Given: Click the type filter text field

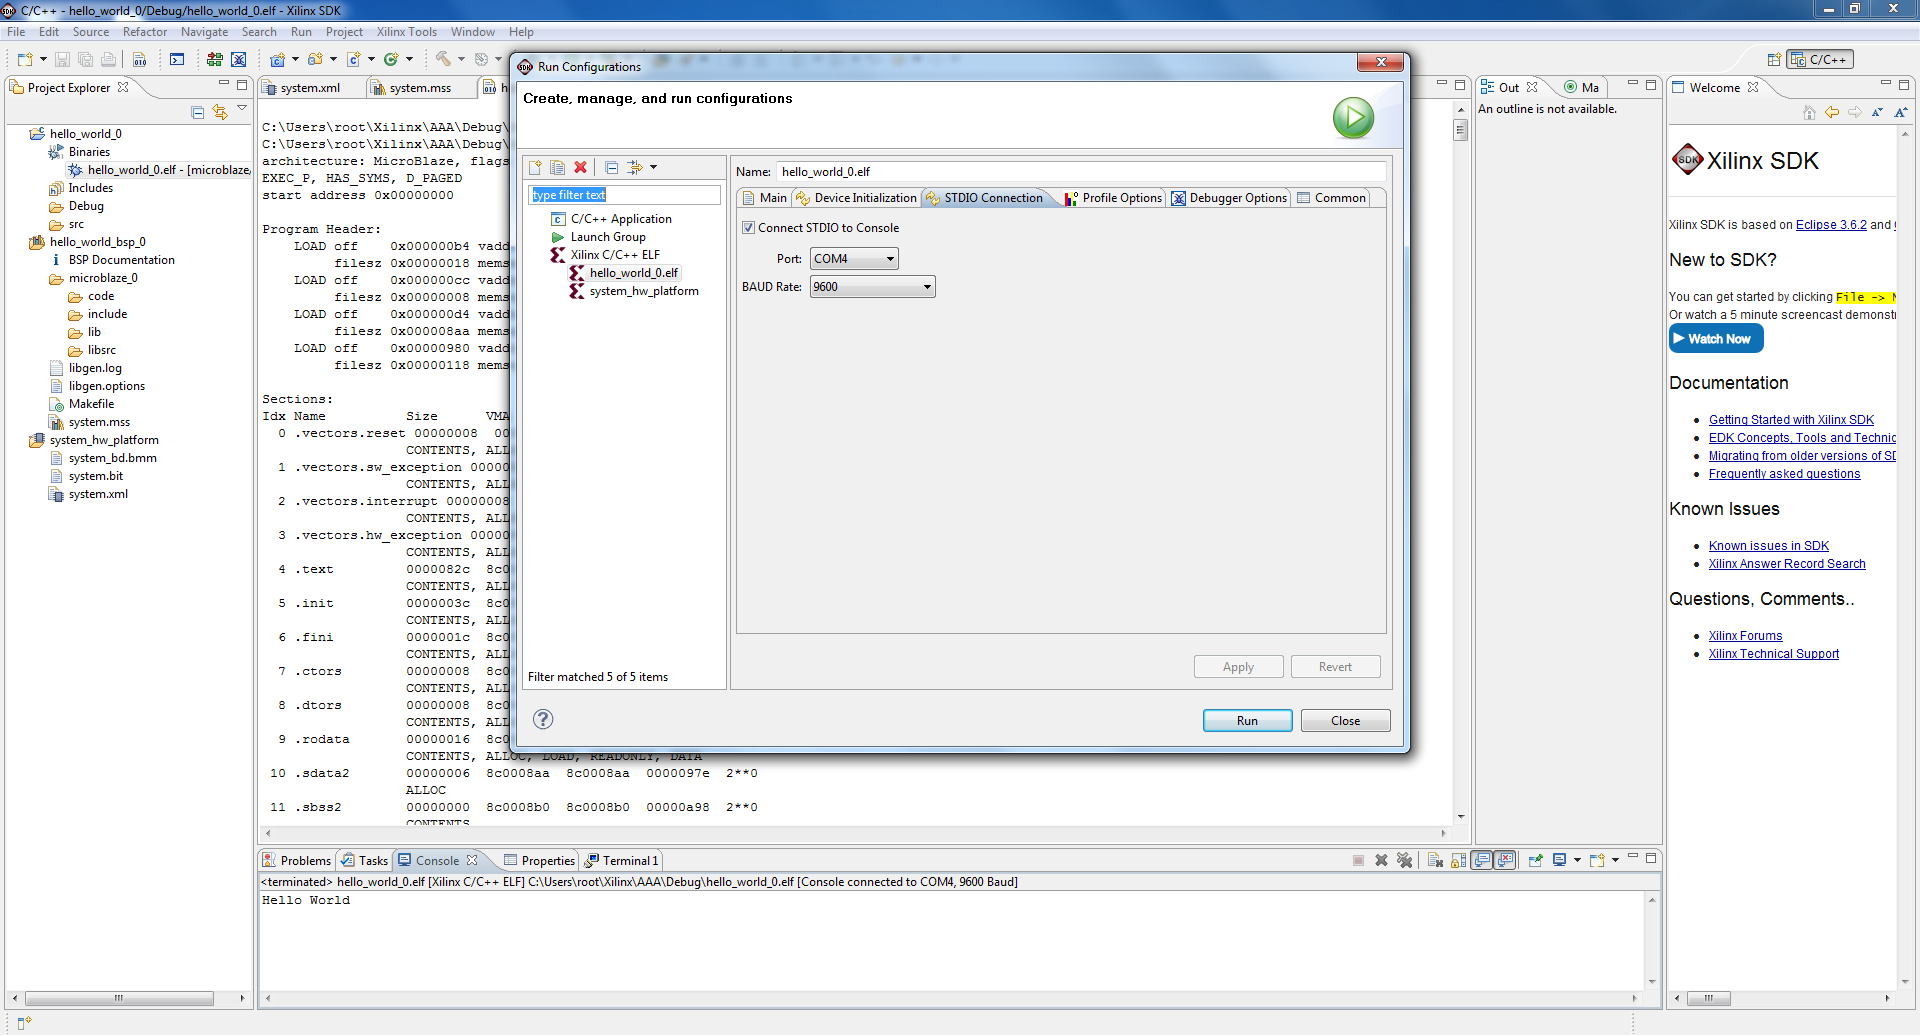Looking at the screenshot, I should pos(624,195).
